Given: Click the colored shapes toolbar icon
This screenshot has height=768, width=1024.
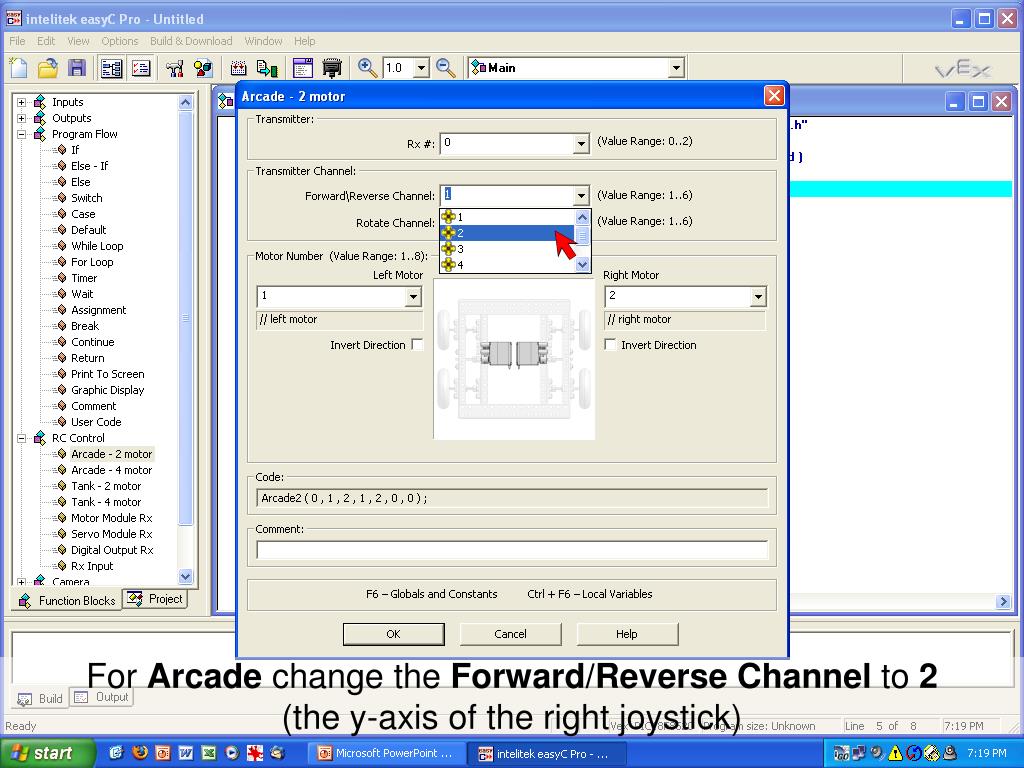Looking at the screenshot, I should (204, 68).
